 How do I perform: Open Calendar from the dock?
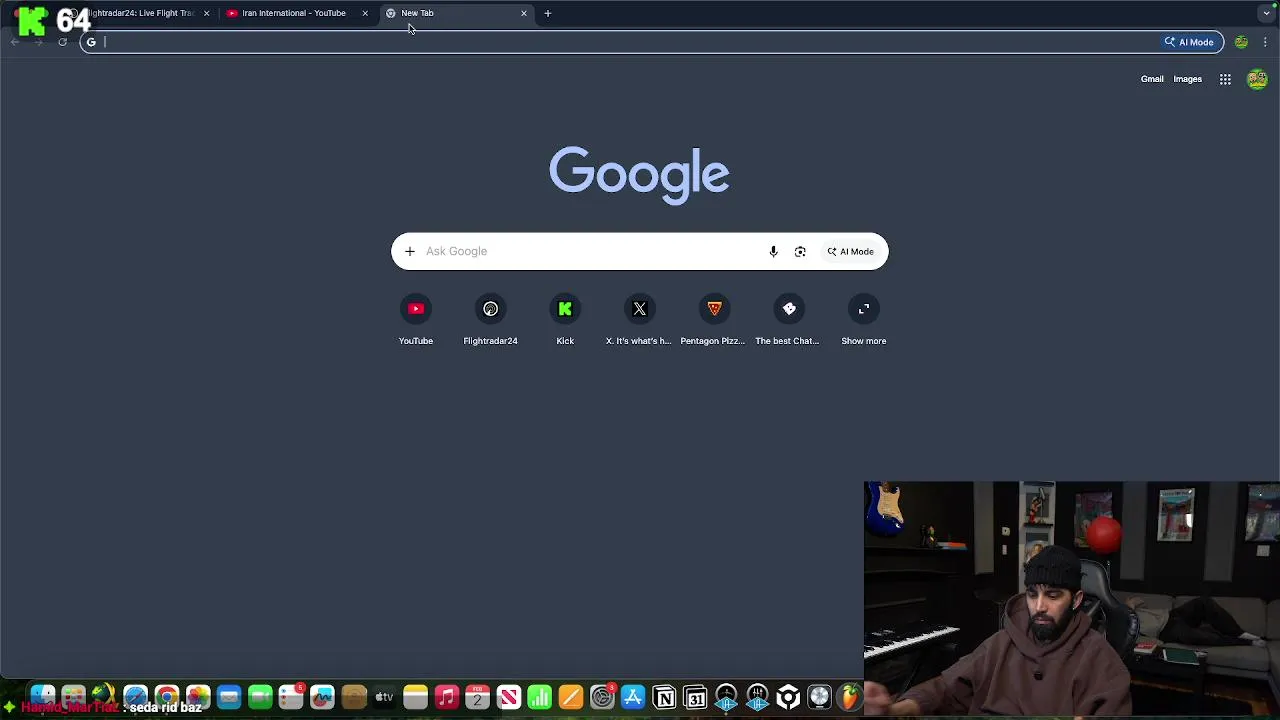pos(477,696)
